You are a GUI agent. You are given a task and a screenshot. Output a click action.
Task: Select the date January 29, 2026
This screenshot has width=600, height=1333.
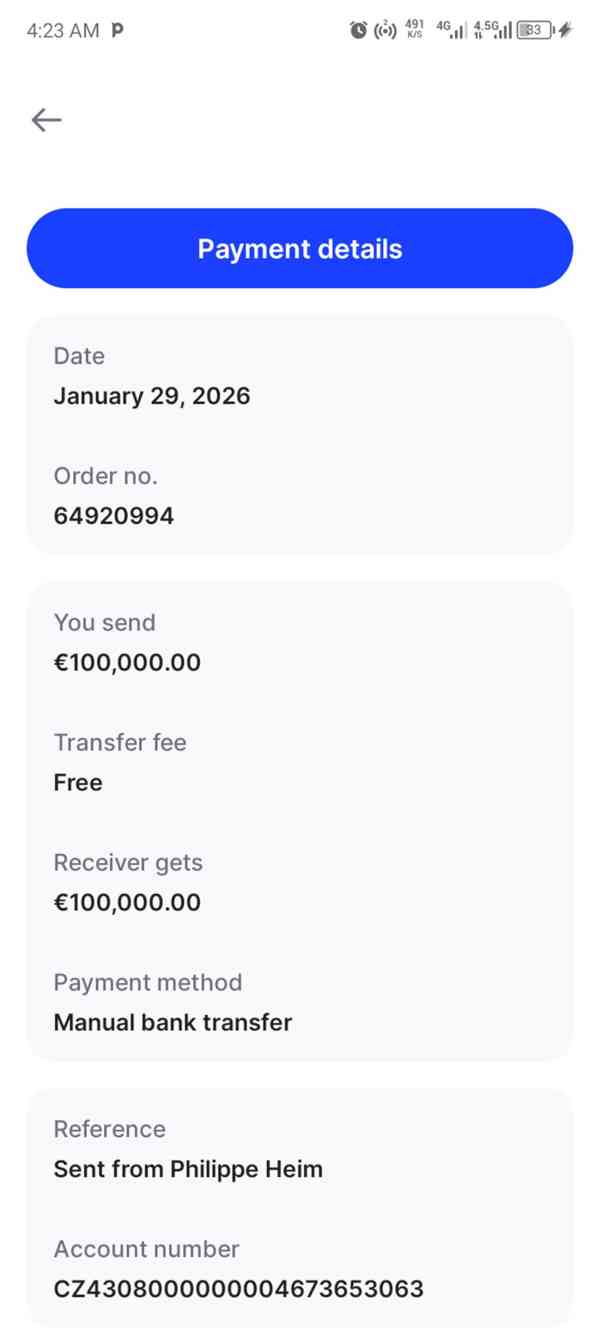click(152, 396)
